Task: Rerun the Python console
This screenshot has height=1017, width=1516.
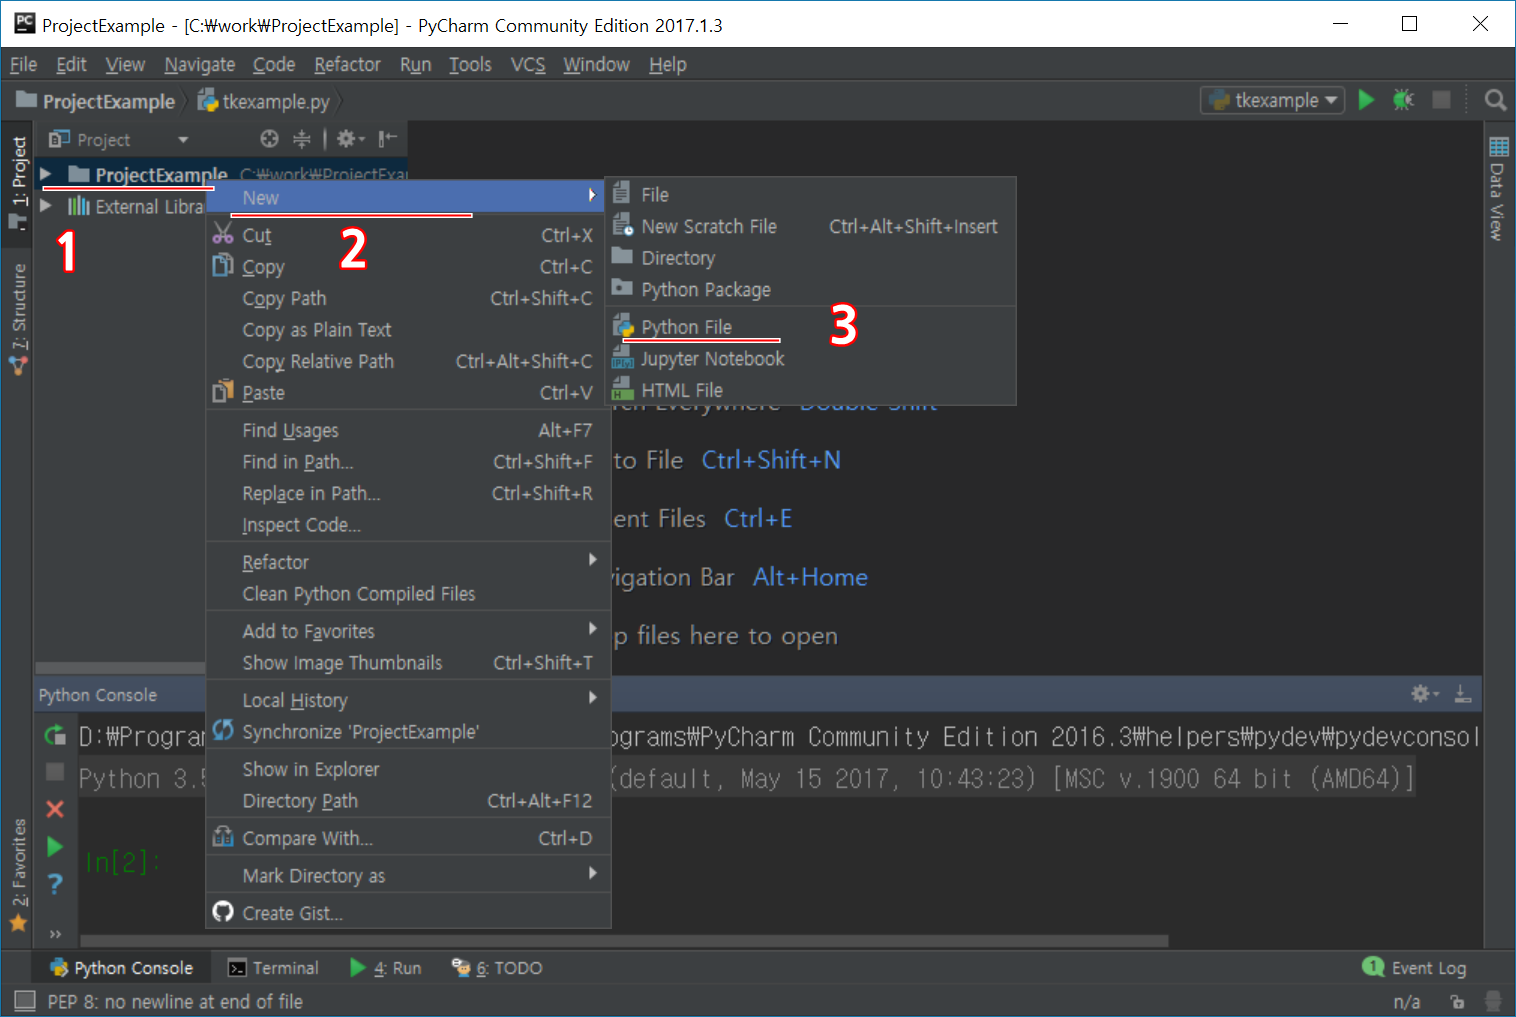Action: 55,736
